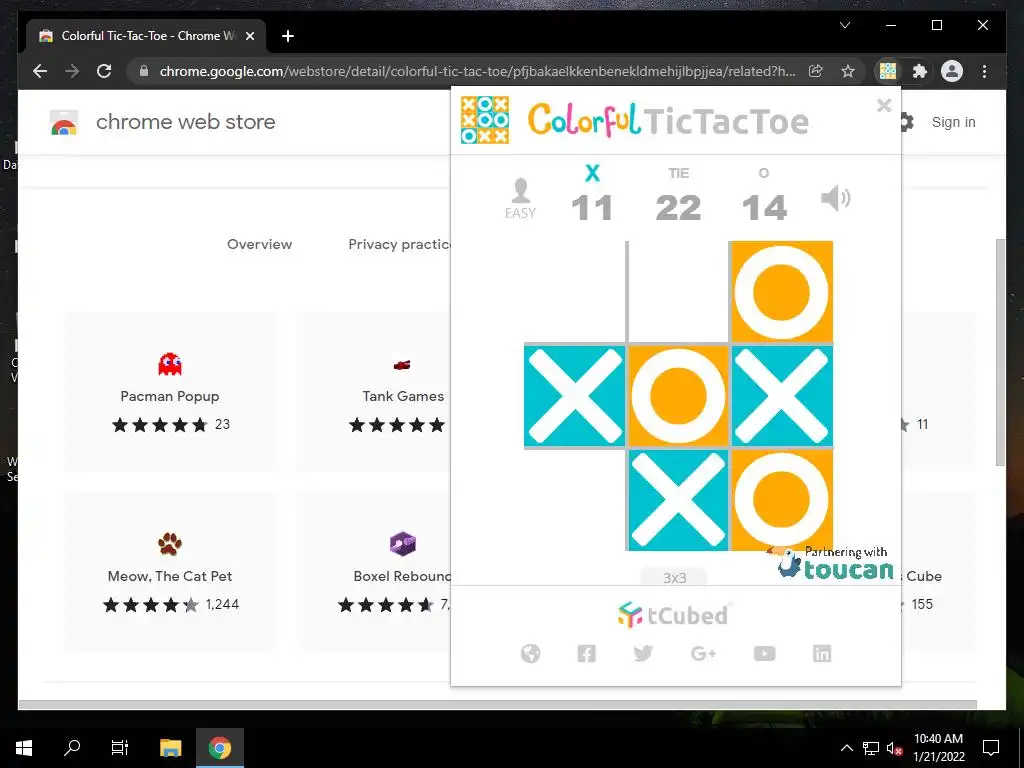
Task: Open the Twitter social icon
Action: [x=643, y=653]
